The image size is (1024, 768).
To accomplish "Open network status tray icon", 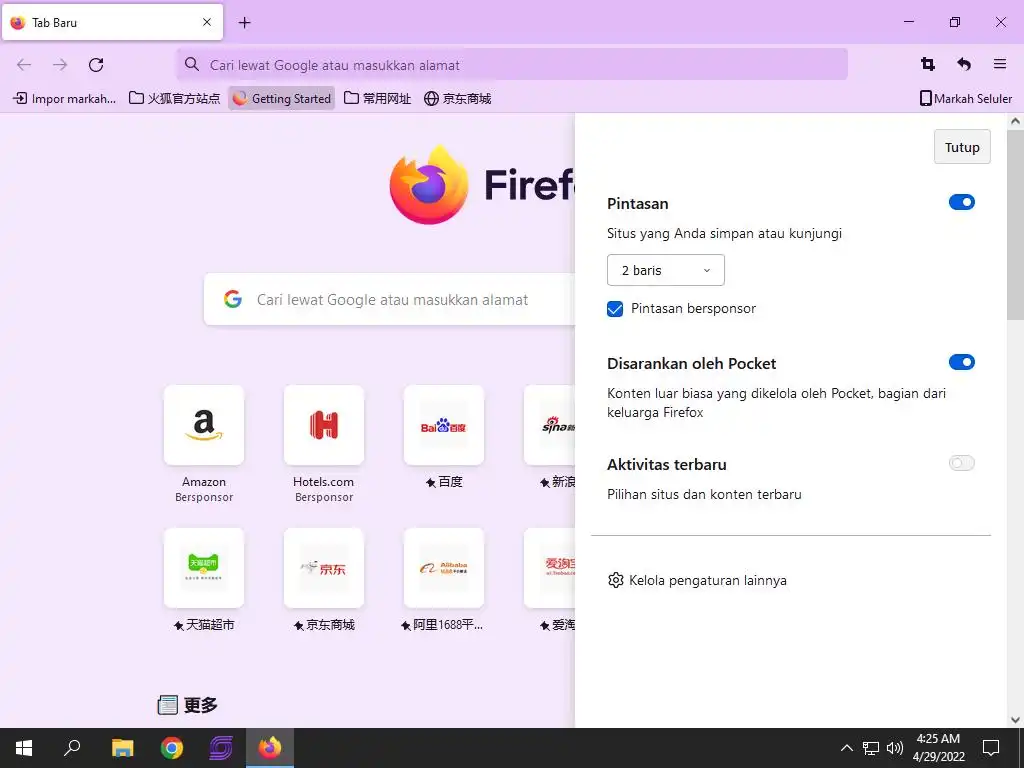I will click(871, 748).
